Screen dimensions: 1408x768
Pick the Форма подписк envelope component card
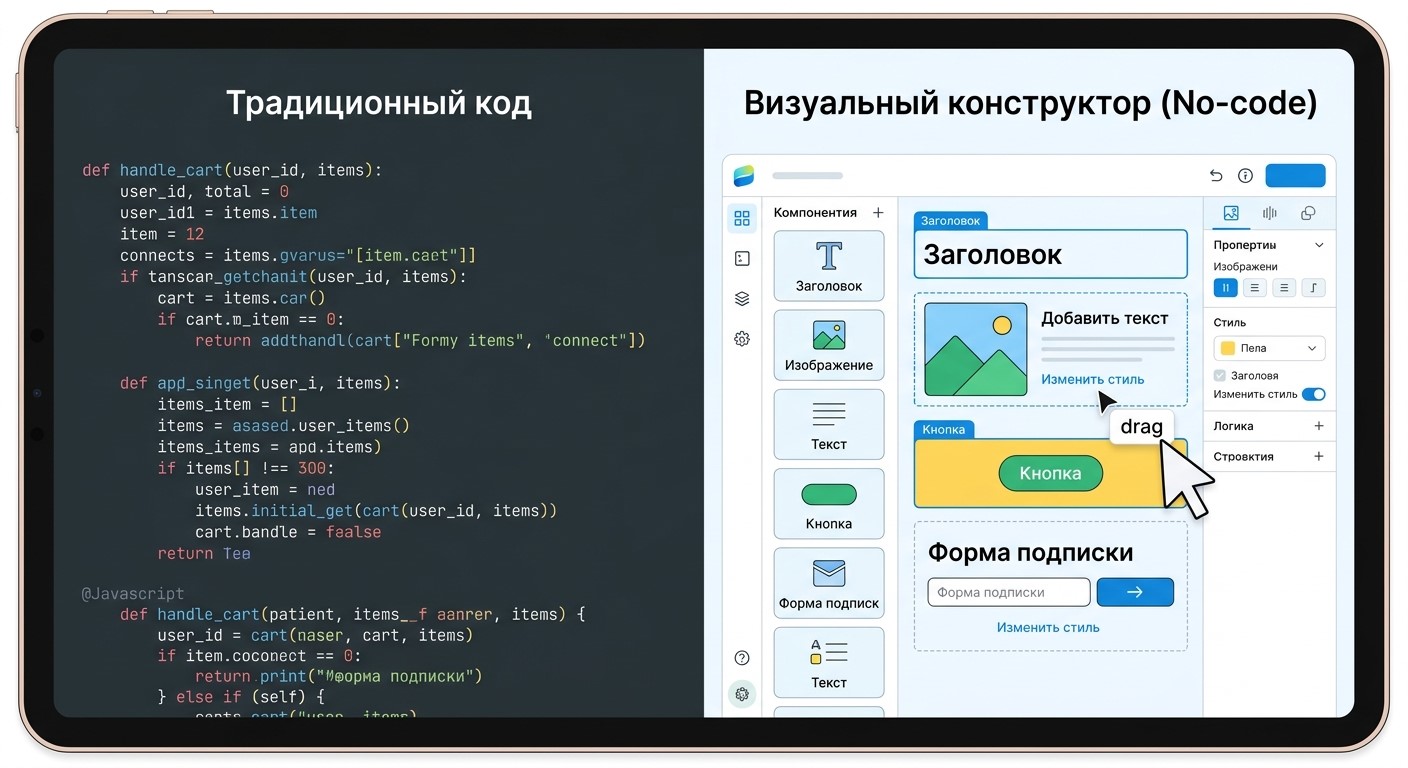[829, 583]
